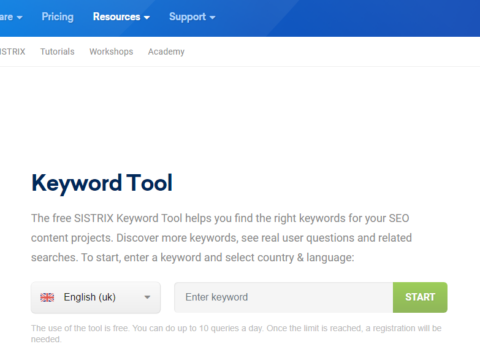Click the caret arrow next to Resources
Viewport: 480px width, 360px height.
click(147, 18)
